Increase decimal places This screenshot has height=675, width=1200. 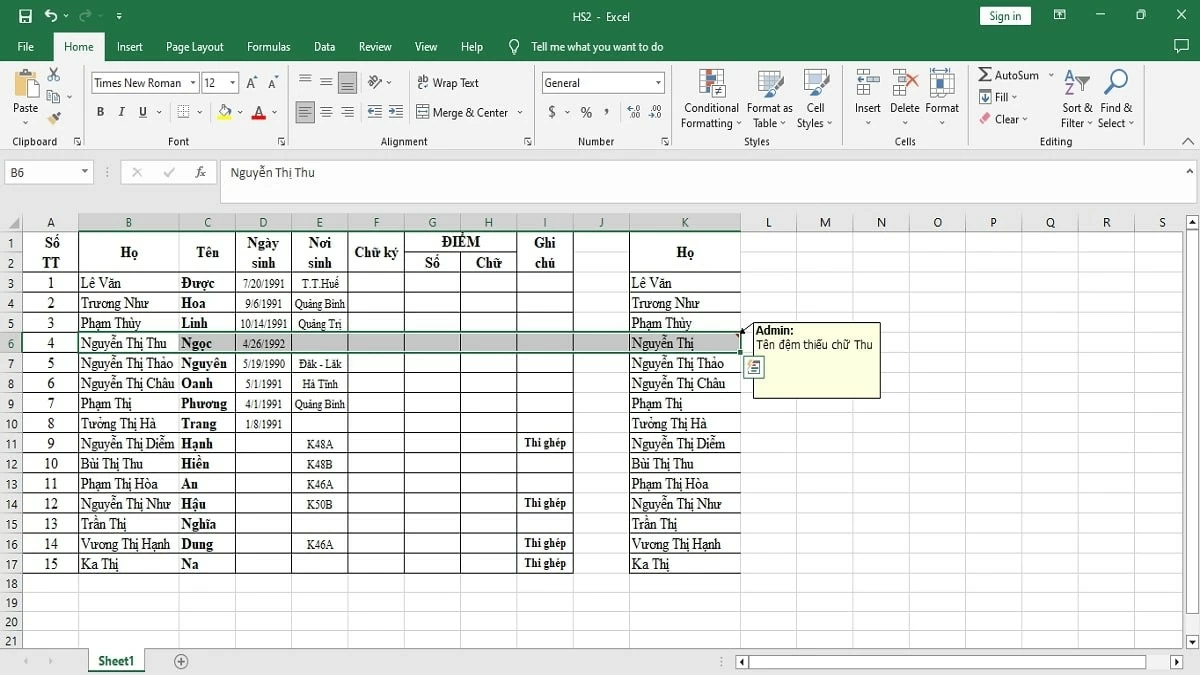point(633,113)
